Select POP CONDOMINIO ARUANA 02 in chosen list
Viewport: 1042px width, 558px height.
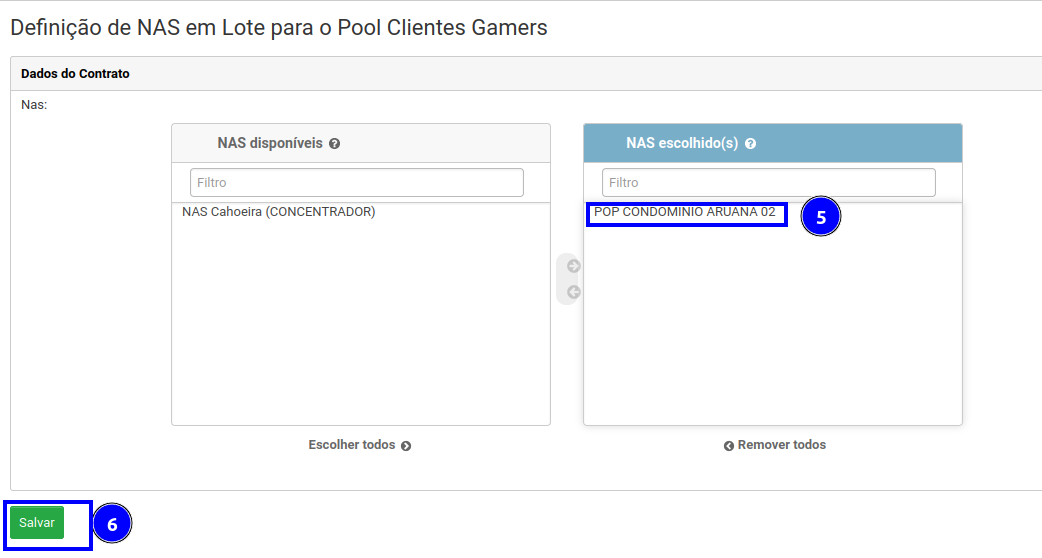click(685, 212)
